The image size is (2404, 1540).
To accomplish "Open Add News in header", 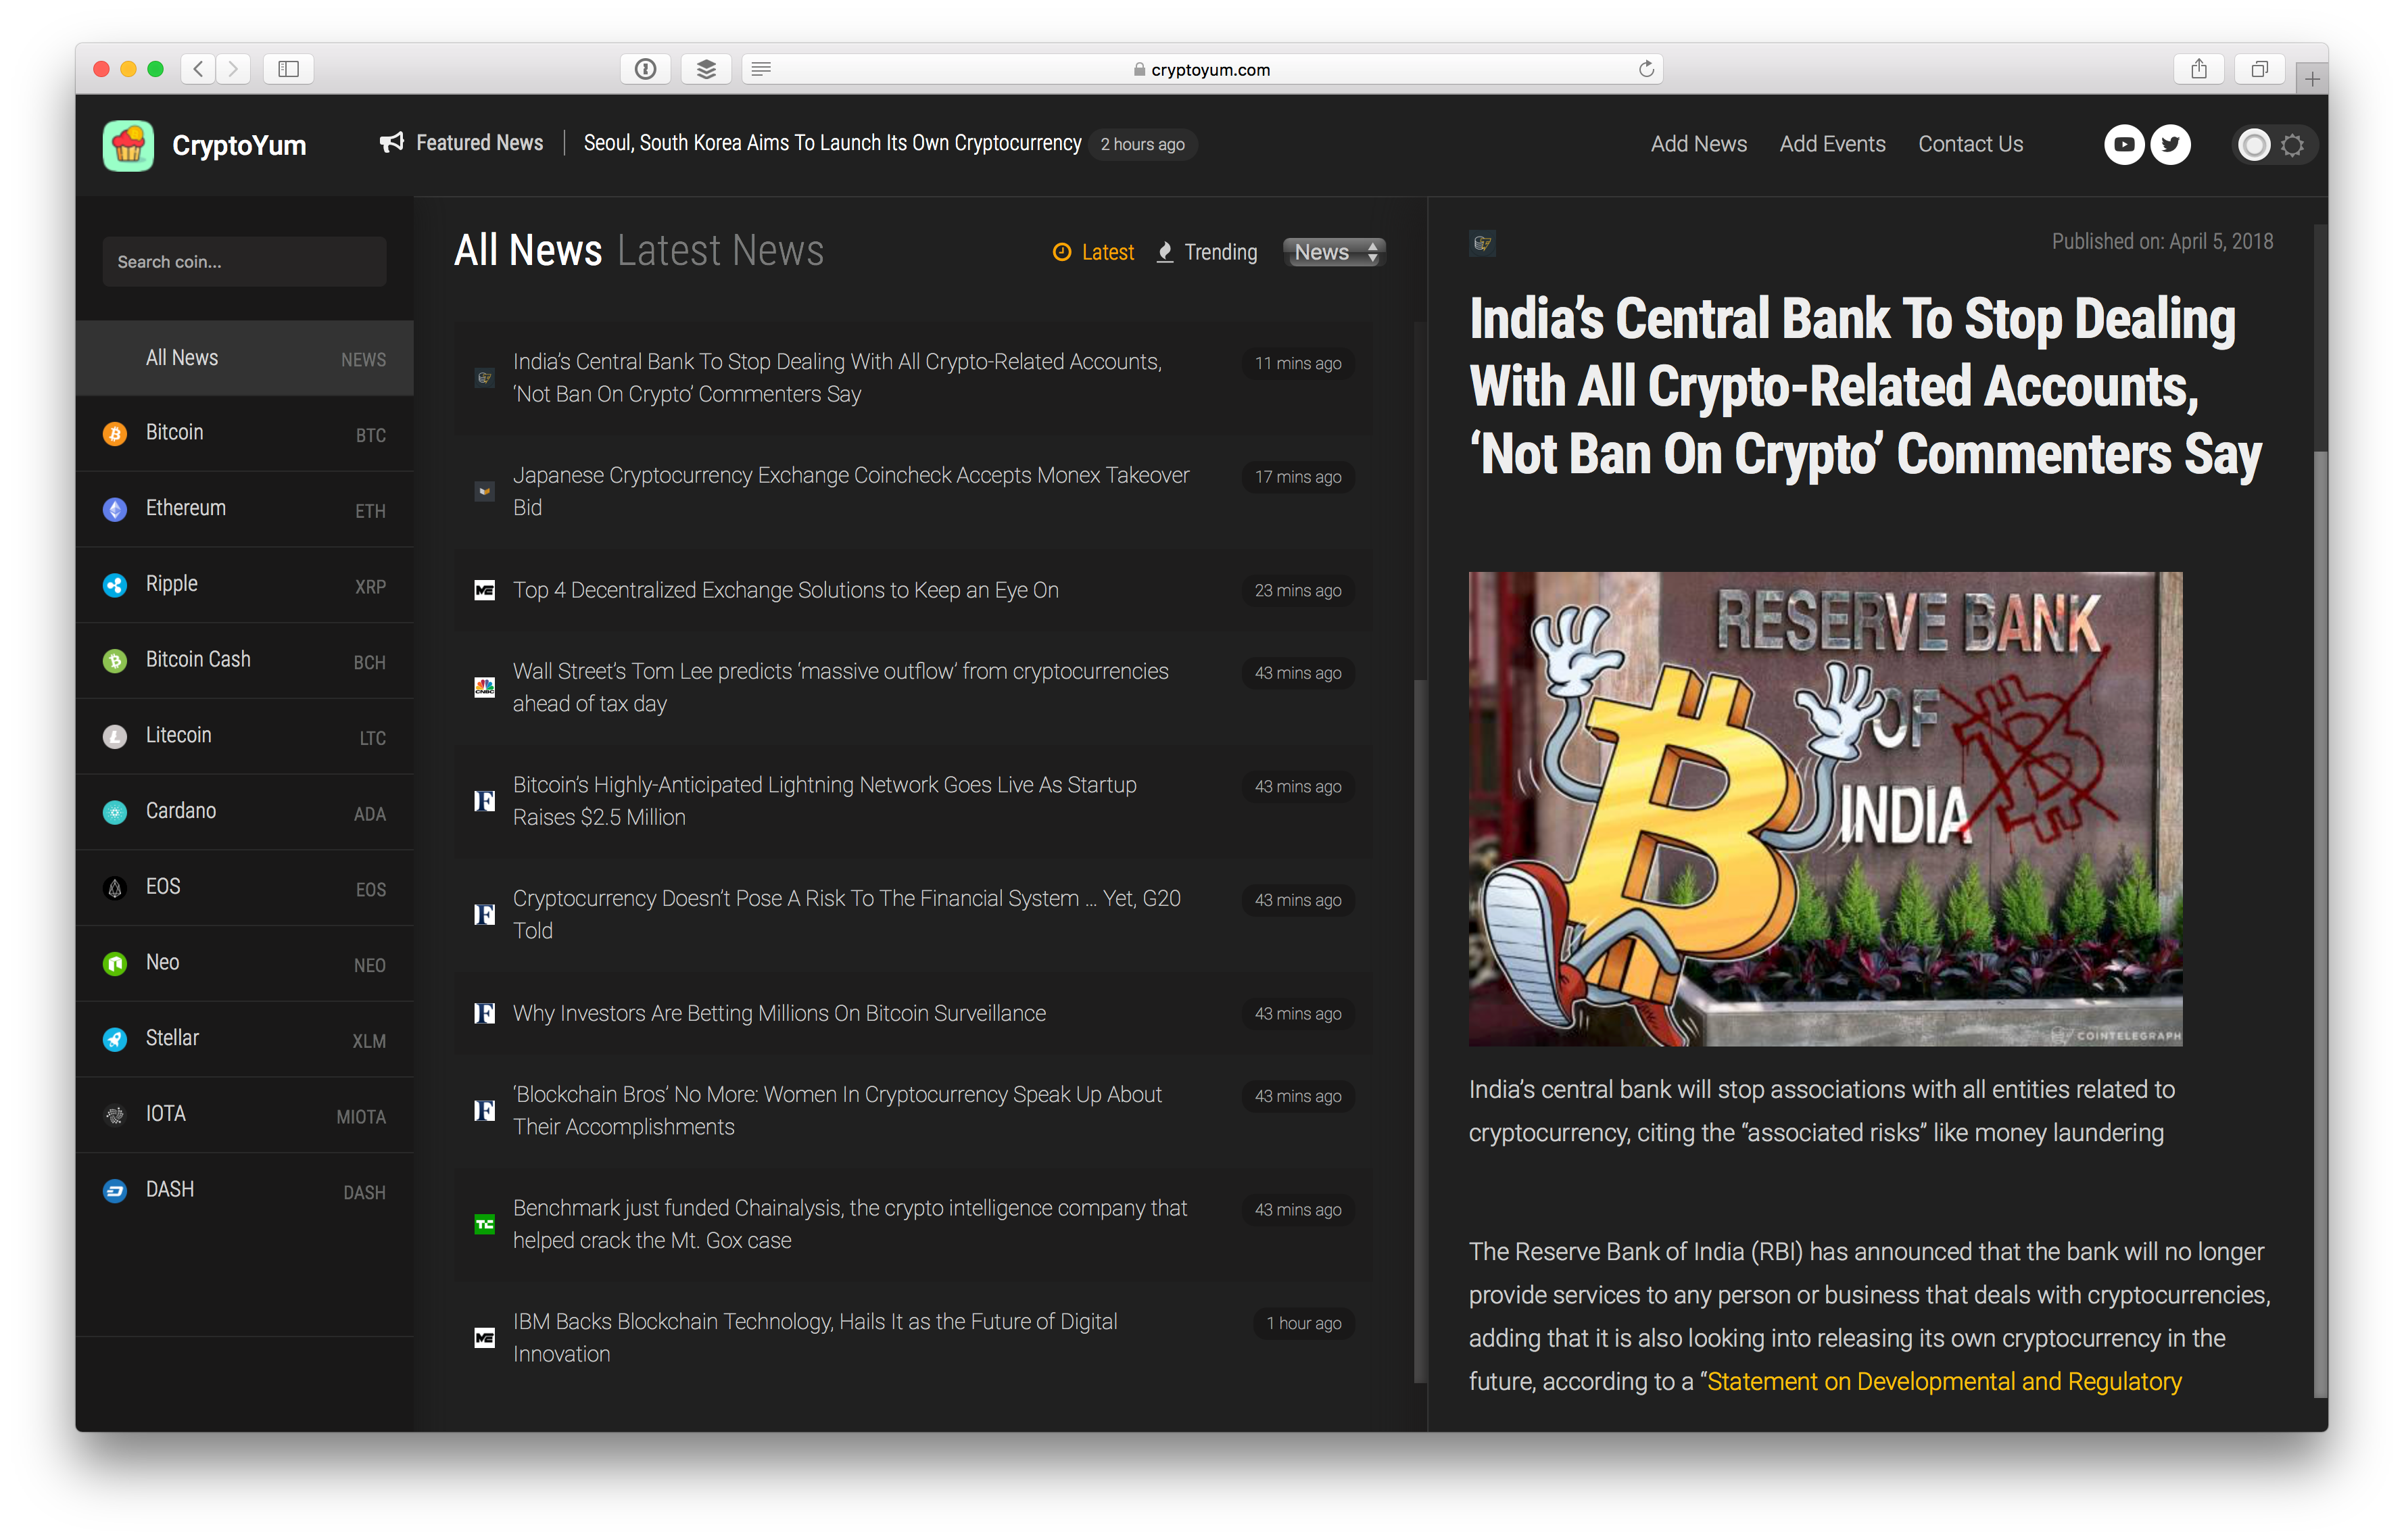I will (x=1698, y=144).
